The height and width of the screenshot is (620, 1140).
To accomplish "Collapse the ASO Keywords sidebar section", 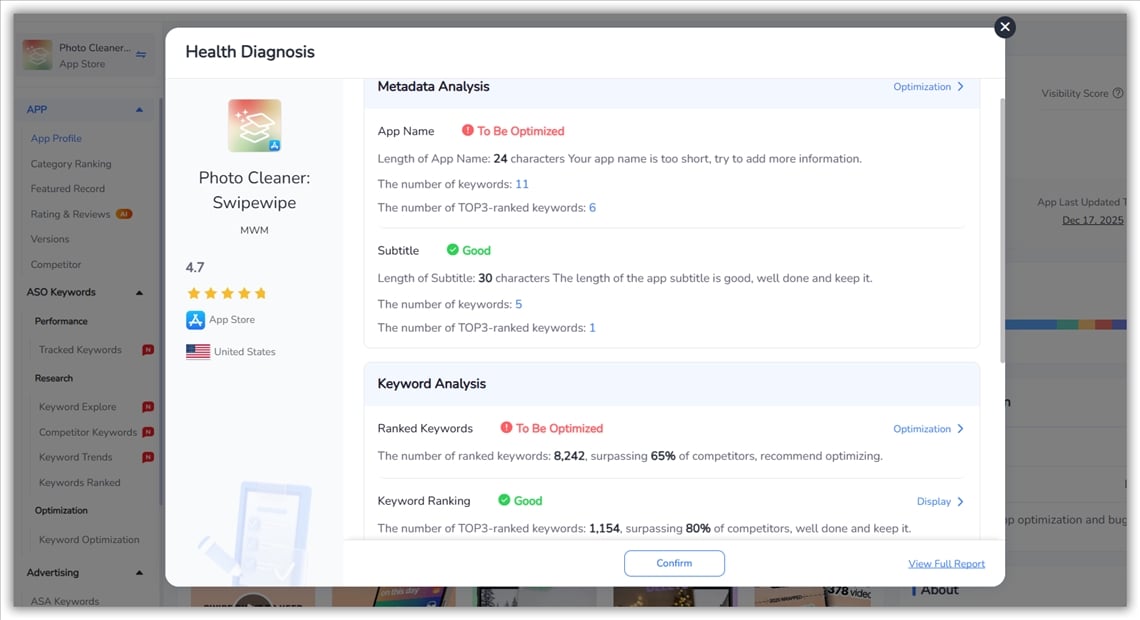I will coord(139,293).
